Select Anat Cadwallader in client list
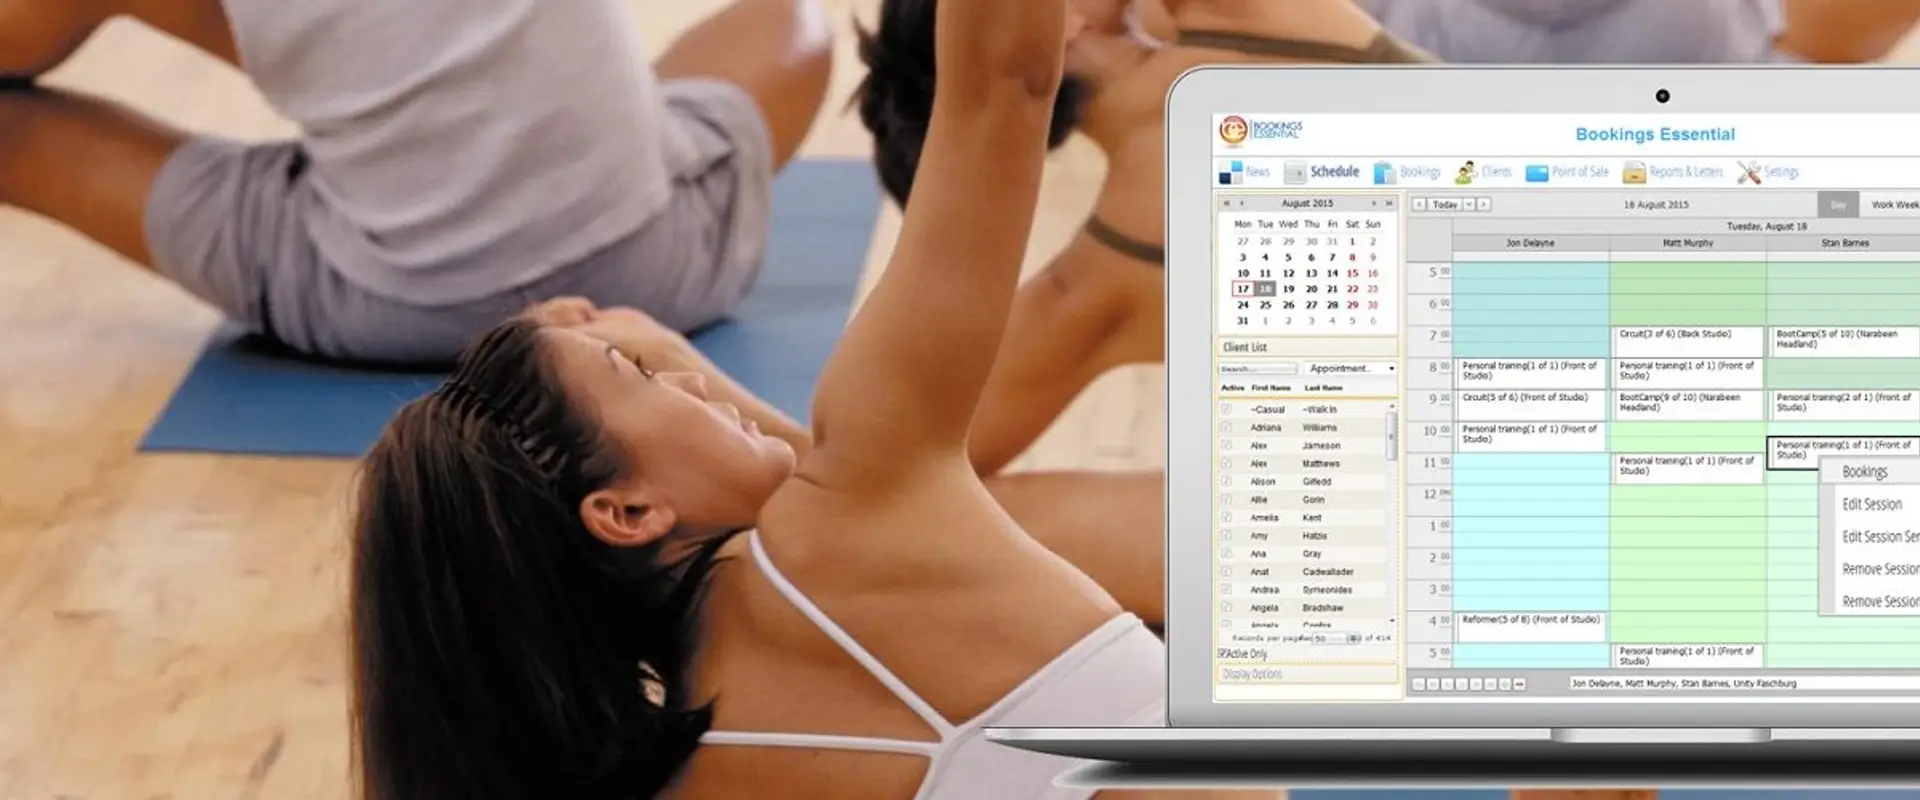The image size is (1920, 800). [1302, 572]
